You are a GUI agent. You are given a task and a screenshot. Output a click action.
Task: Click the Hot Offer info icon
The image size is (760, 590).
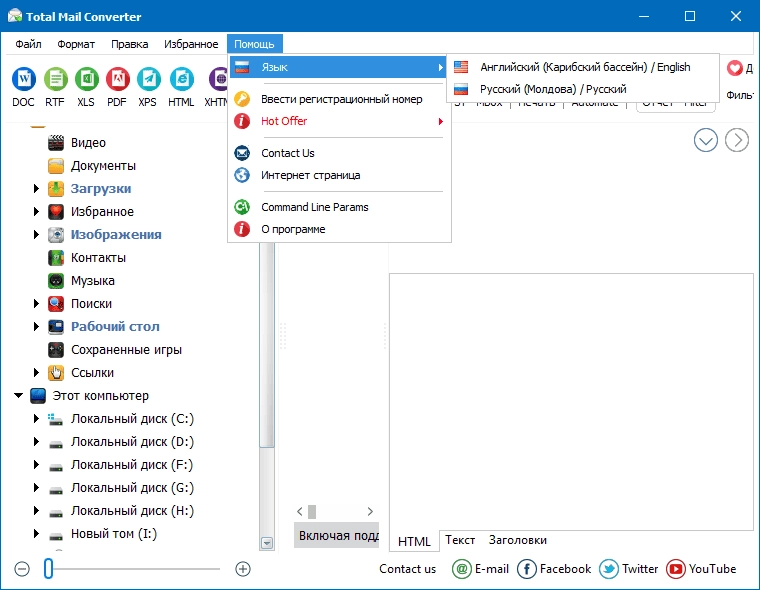coord(242,121)
